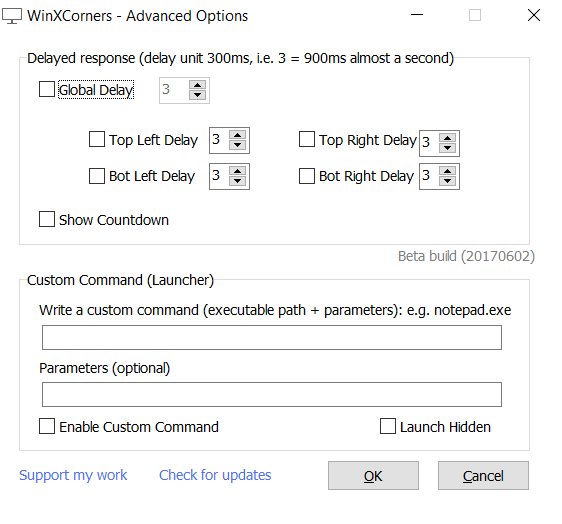Dismiss dialog with the Cancel button
Screen dimensions: 562x524
(x=483, y=476)
